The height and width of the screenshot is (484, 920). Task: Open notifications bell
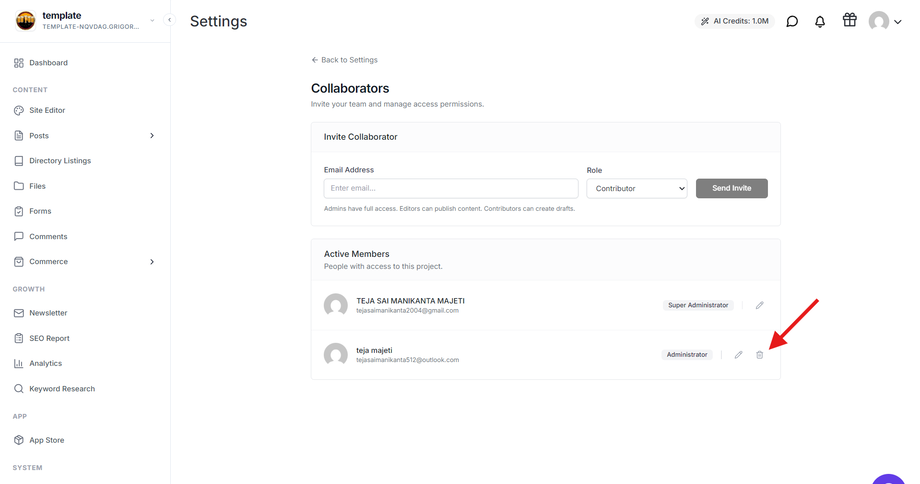[x=820, y=22]
